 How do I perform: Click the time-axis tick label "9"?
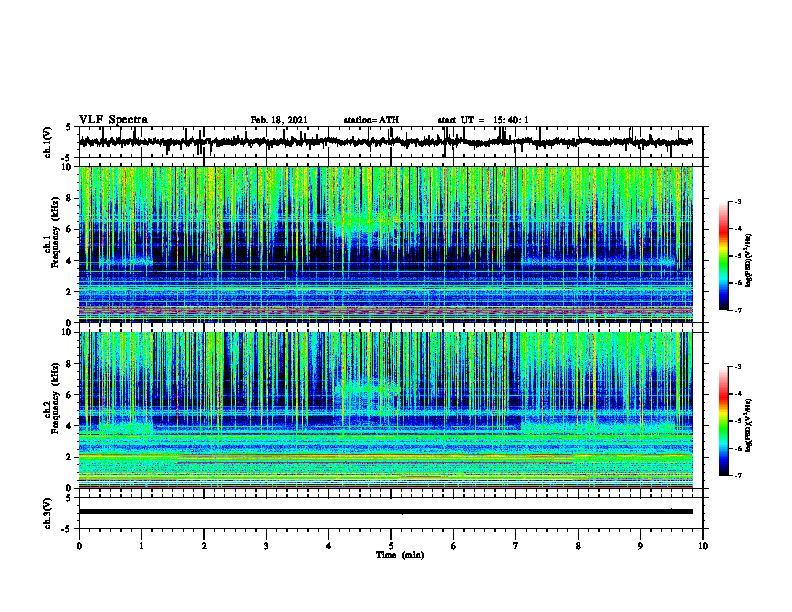point(640,546)
